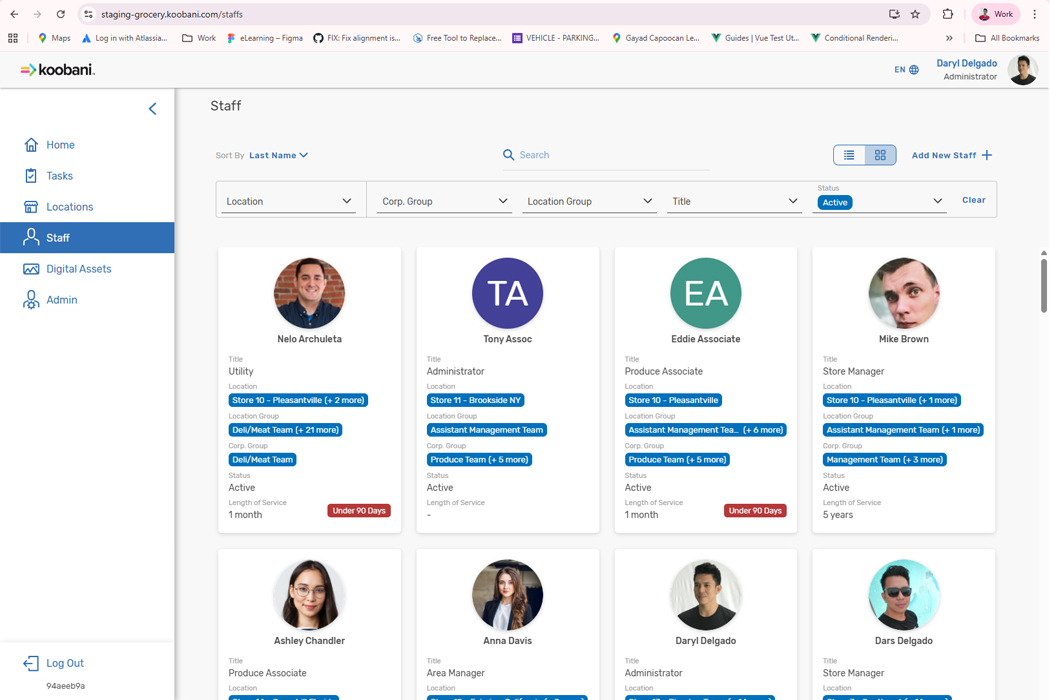Screen dimensions: 1050x700
Task: Bookmark this page with the star icon
Action: pyautogui.click(x=915, y=14)
